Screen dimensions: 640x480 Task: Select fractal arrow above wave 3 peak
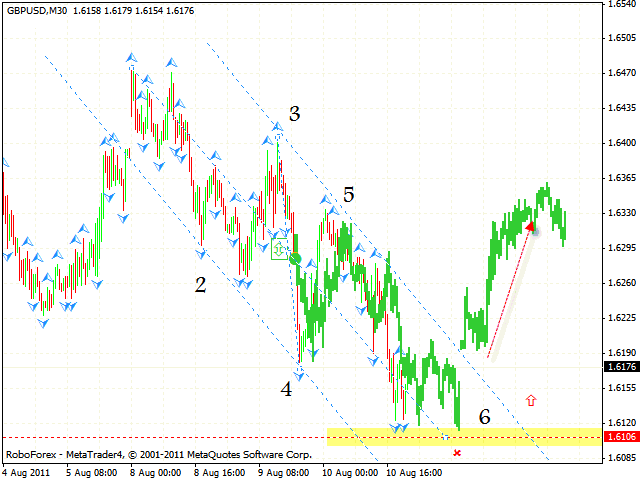[278, 126]
